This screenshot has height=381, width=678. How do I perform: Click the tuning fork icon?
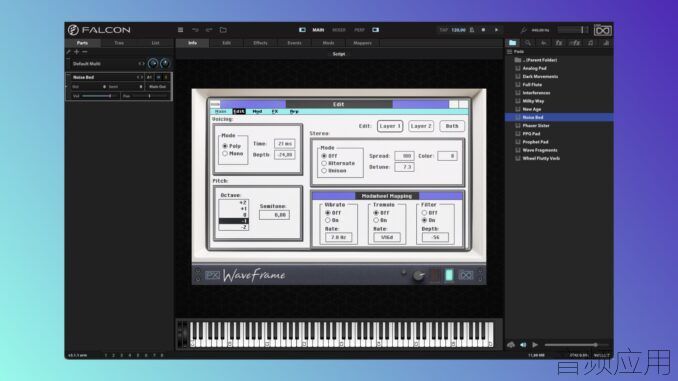524,30
